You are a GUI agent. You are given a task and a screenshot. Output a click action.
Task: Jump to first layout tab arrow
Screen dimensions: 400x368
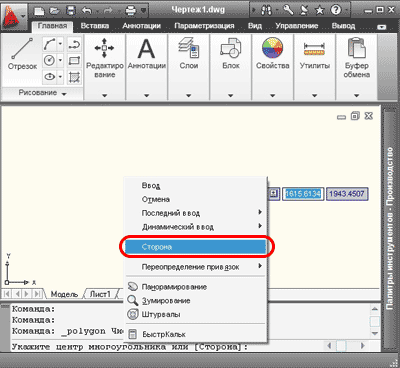tap(6, 294)
